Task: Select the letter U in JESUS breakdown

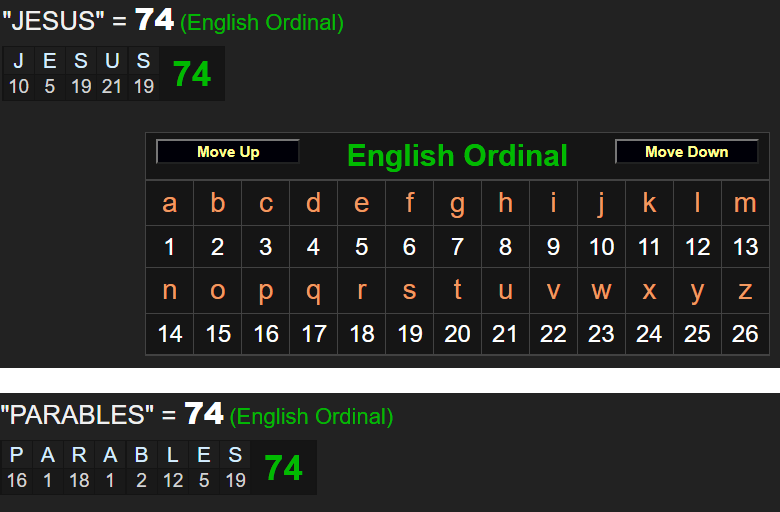Action: [112, 61]
